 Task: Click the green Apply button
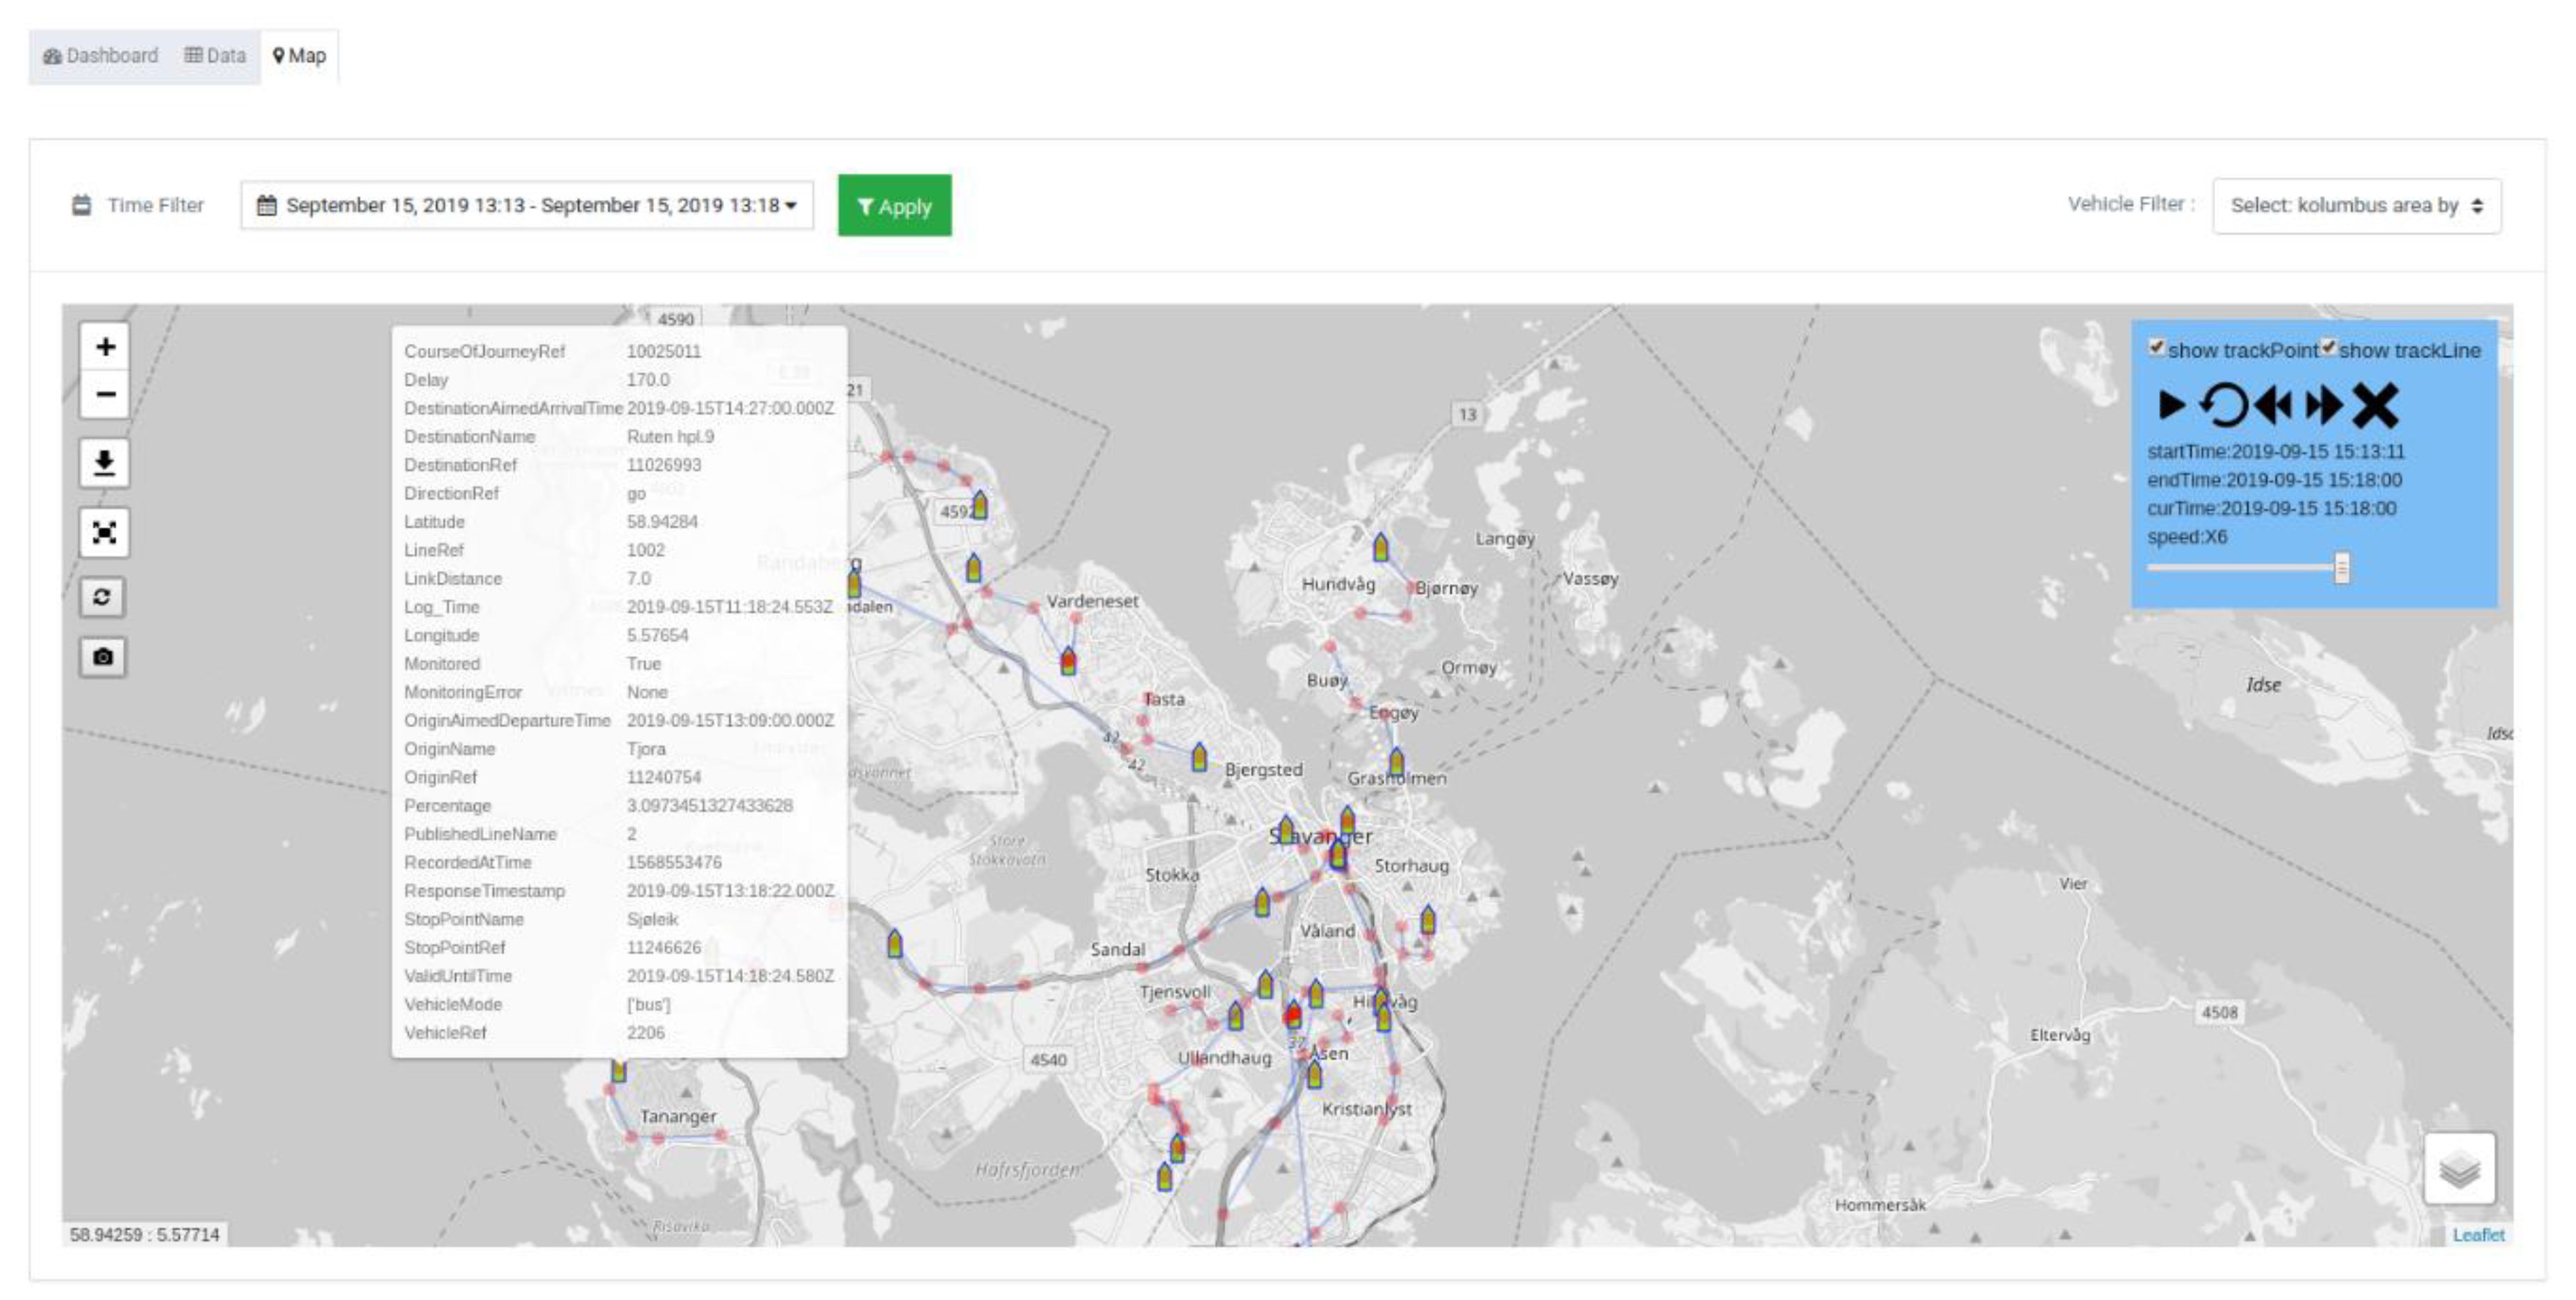pos(894,206)
